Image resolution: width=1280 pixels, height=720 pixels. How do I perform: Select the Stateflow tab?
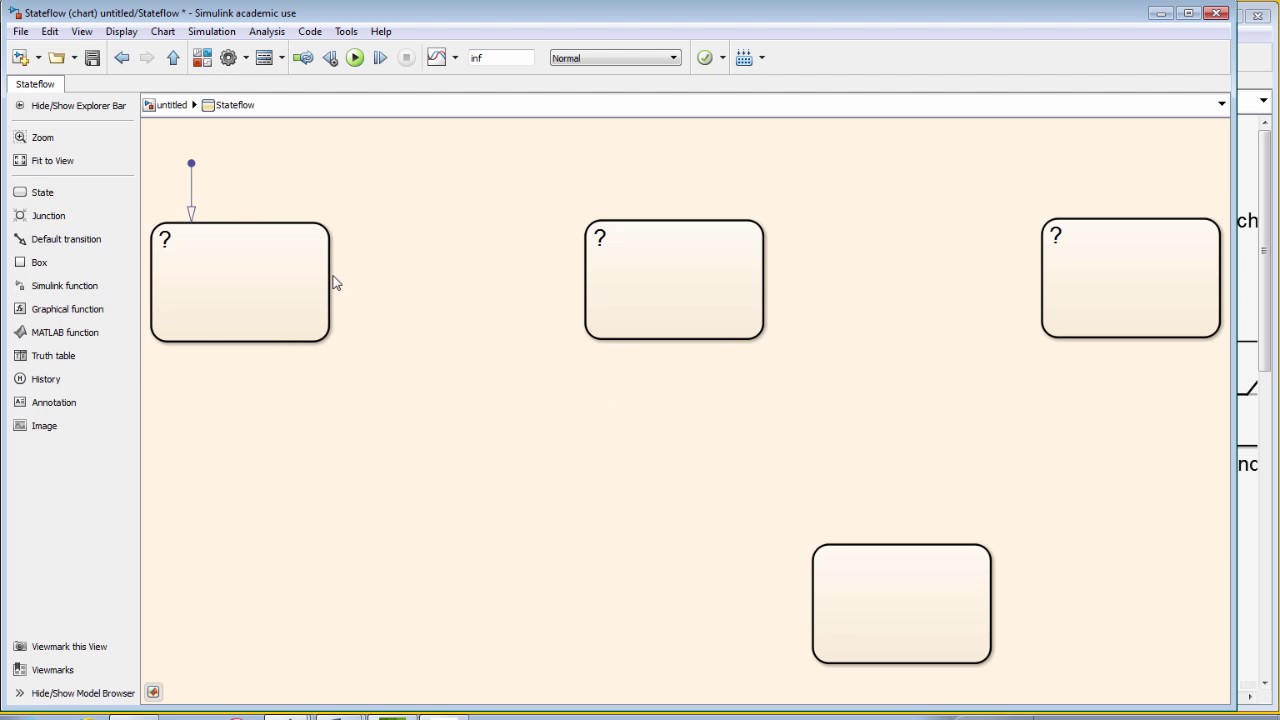pyautogui.click(x=35, y=84)
